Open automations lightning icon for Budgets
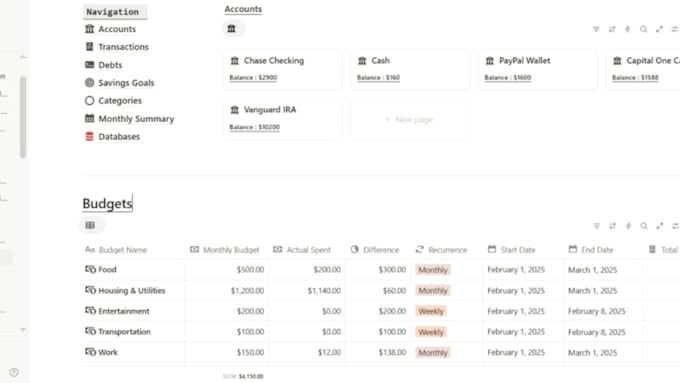680x383 pixels. point(628,226)
